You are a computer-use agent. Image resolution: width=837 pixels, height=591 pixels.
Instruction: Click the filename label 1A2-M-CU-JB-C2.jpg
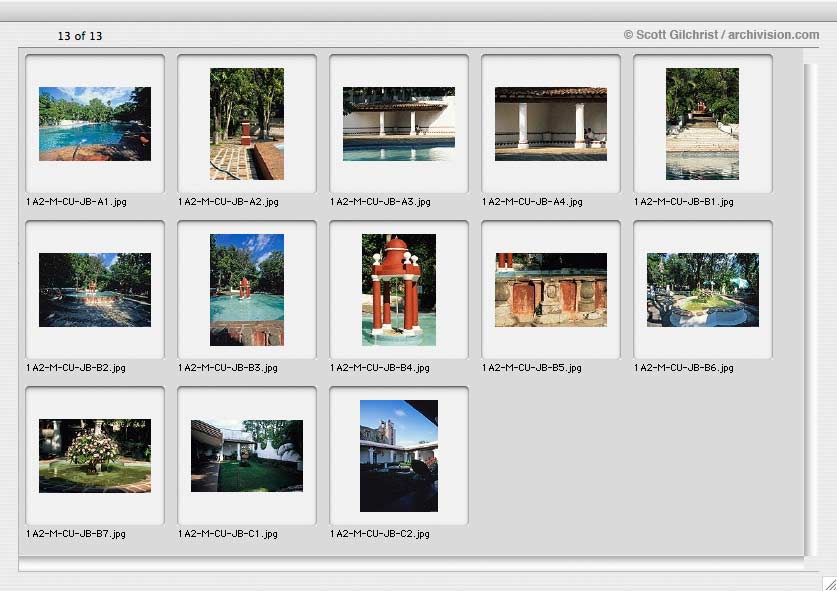[380, 534]
